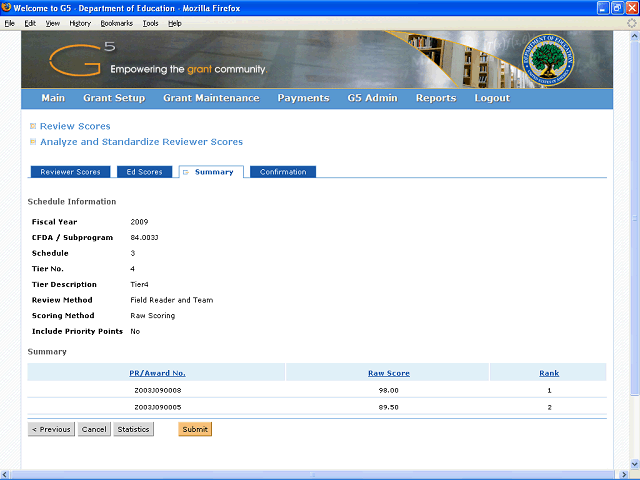This screenshot has height=480, width=640.
Task: Sort table by PR/Award No. column
Action: click(x=158, y=373)
